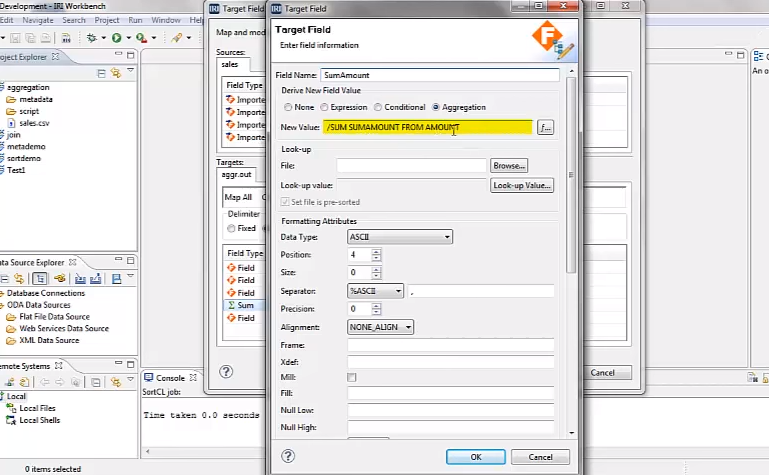The width and height of the screenshot is (769, 475).
Task: Switch to the Console tab
Action: point(170,378)
